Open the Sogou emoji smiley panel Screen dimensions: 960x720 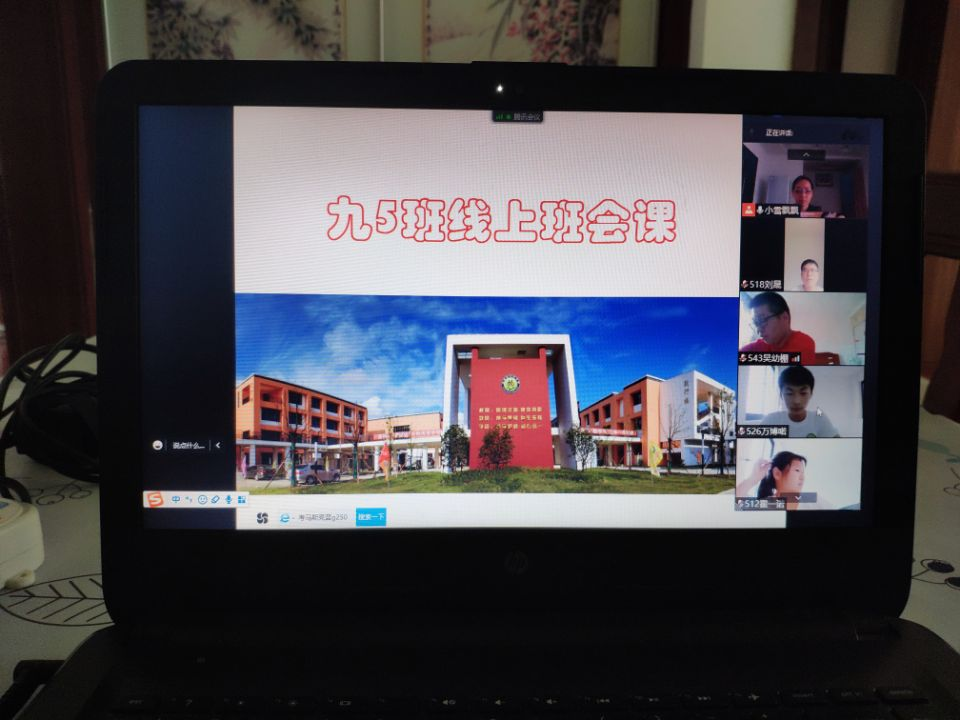(x=202, y=498)
